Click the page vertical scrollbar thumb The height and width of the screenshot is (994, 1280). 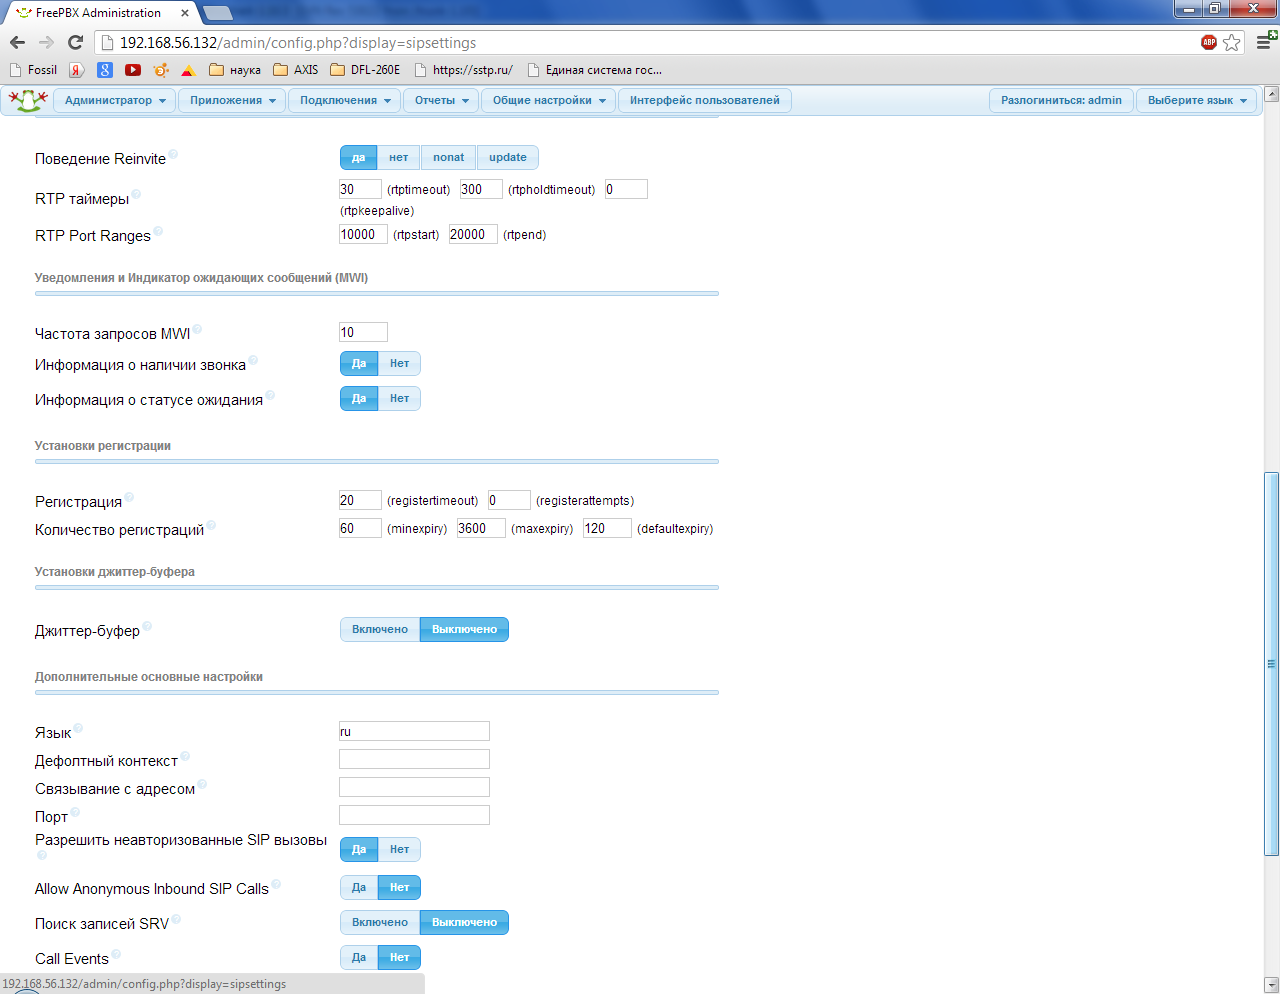[x=1271, y=663]
